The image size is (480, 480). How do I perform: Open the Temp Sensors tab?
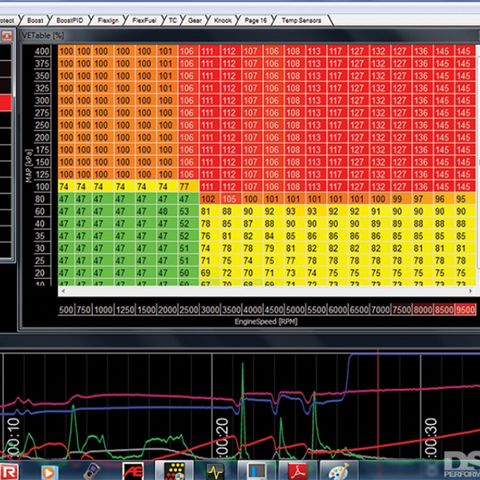click(x=301, y=20)
